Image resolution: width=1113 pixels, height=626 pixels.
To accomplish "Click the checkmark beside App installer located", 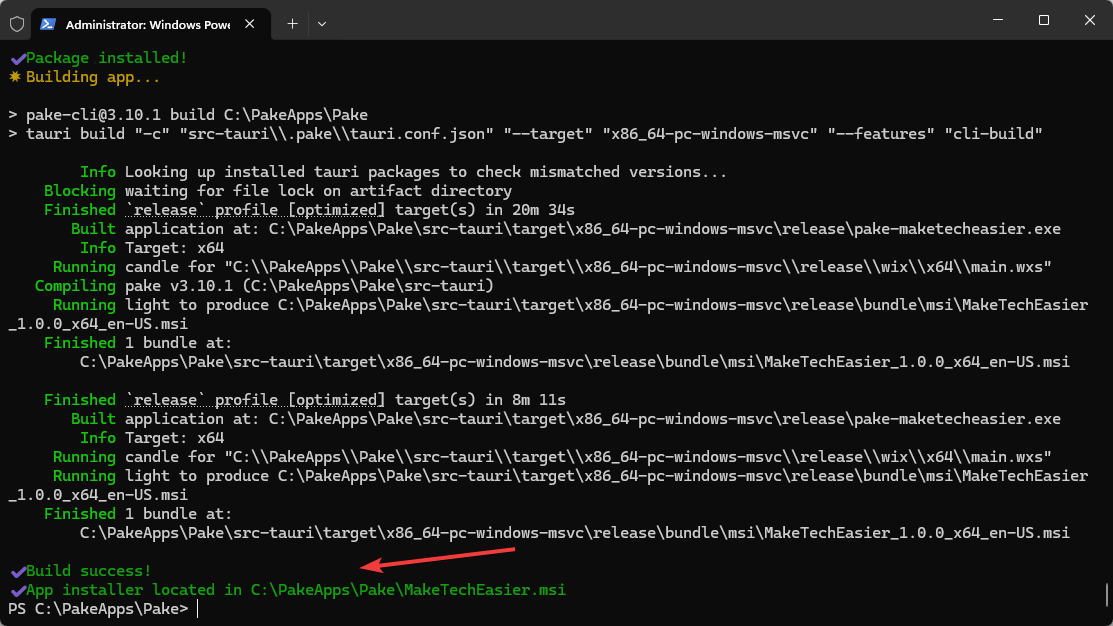I will [17, 590].
